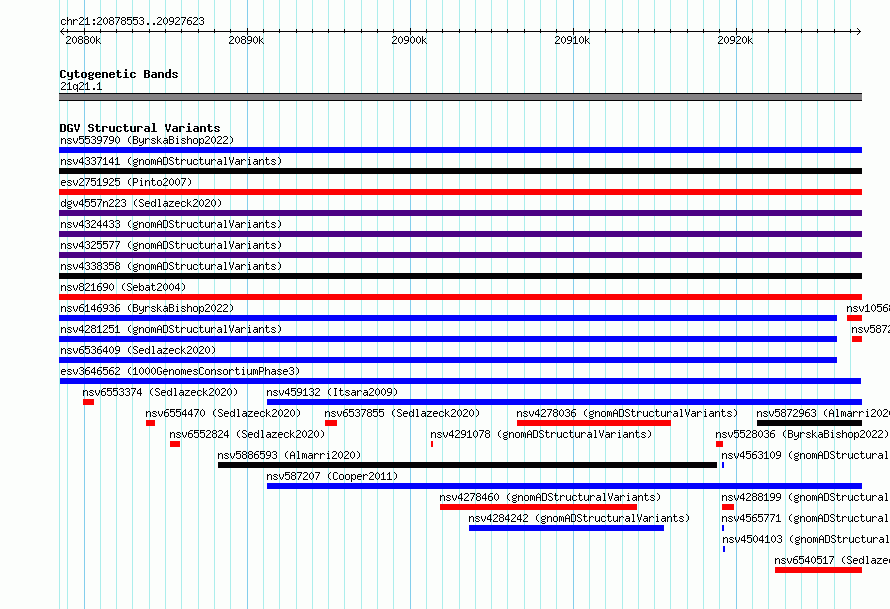Select the nsv4337141 gnomAD variant label
The image size is (890, 609).
pyautogui.click(x=171, y=161)
